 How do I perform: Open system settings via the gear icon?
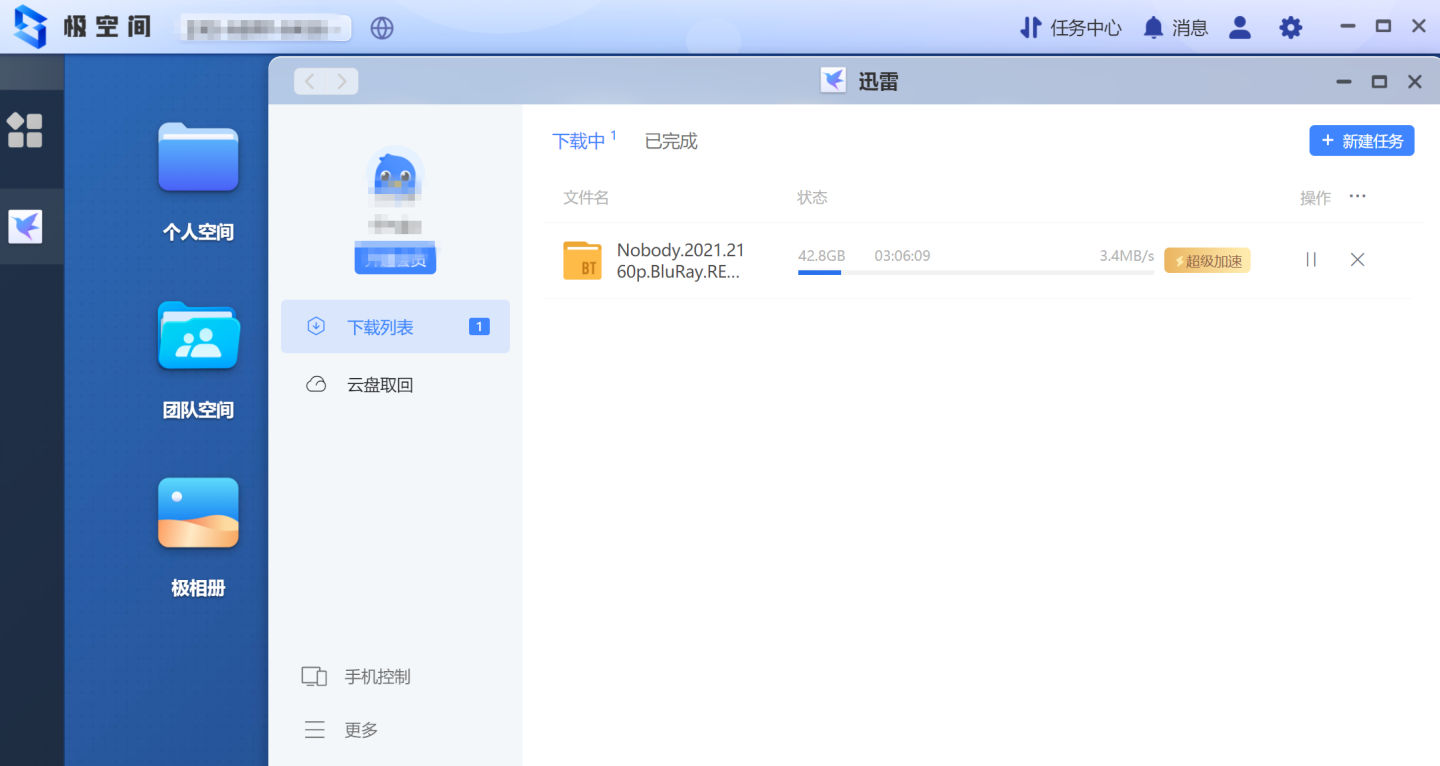point(1290,27)
